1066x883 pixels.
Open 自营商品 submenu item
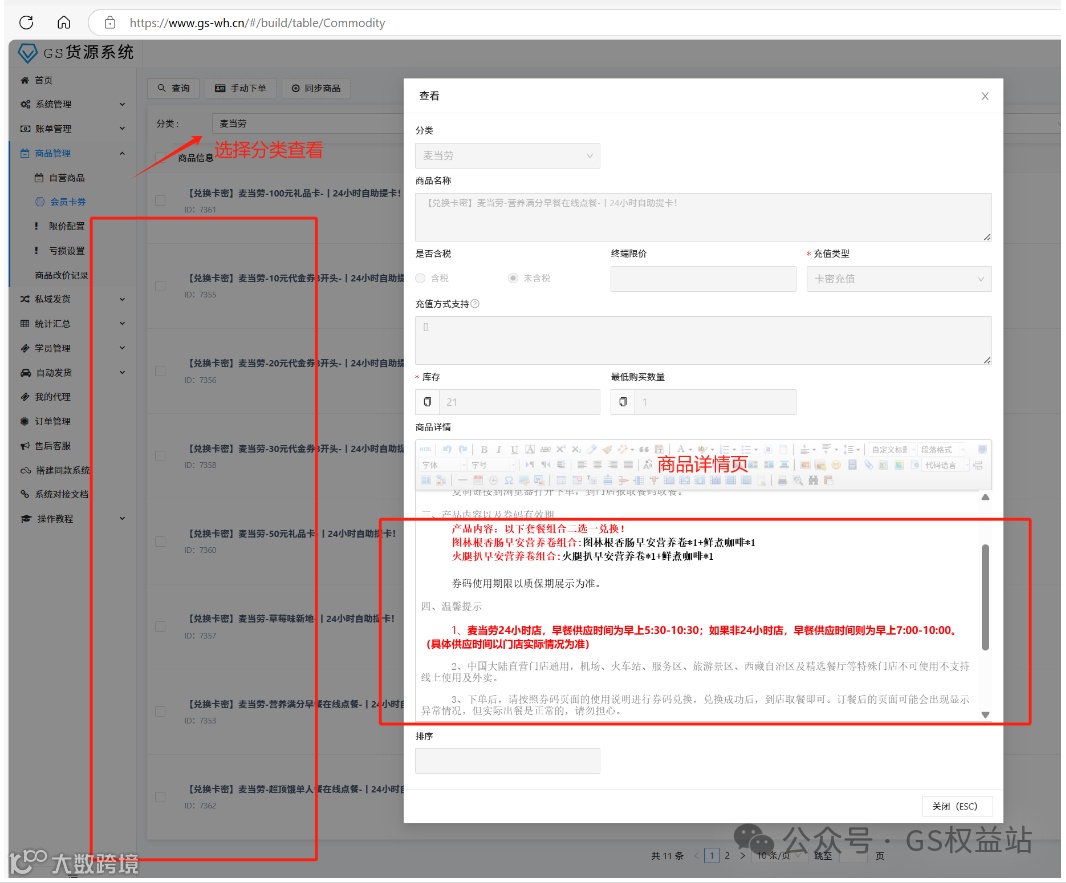click(x=67, y=177)
